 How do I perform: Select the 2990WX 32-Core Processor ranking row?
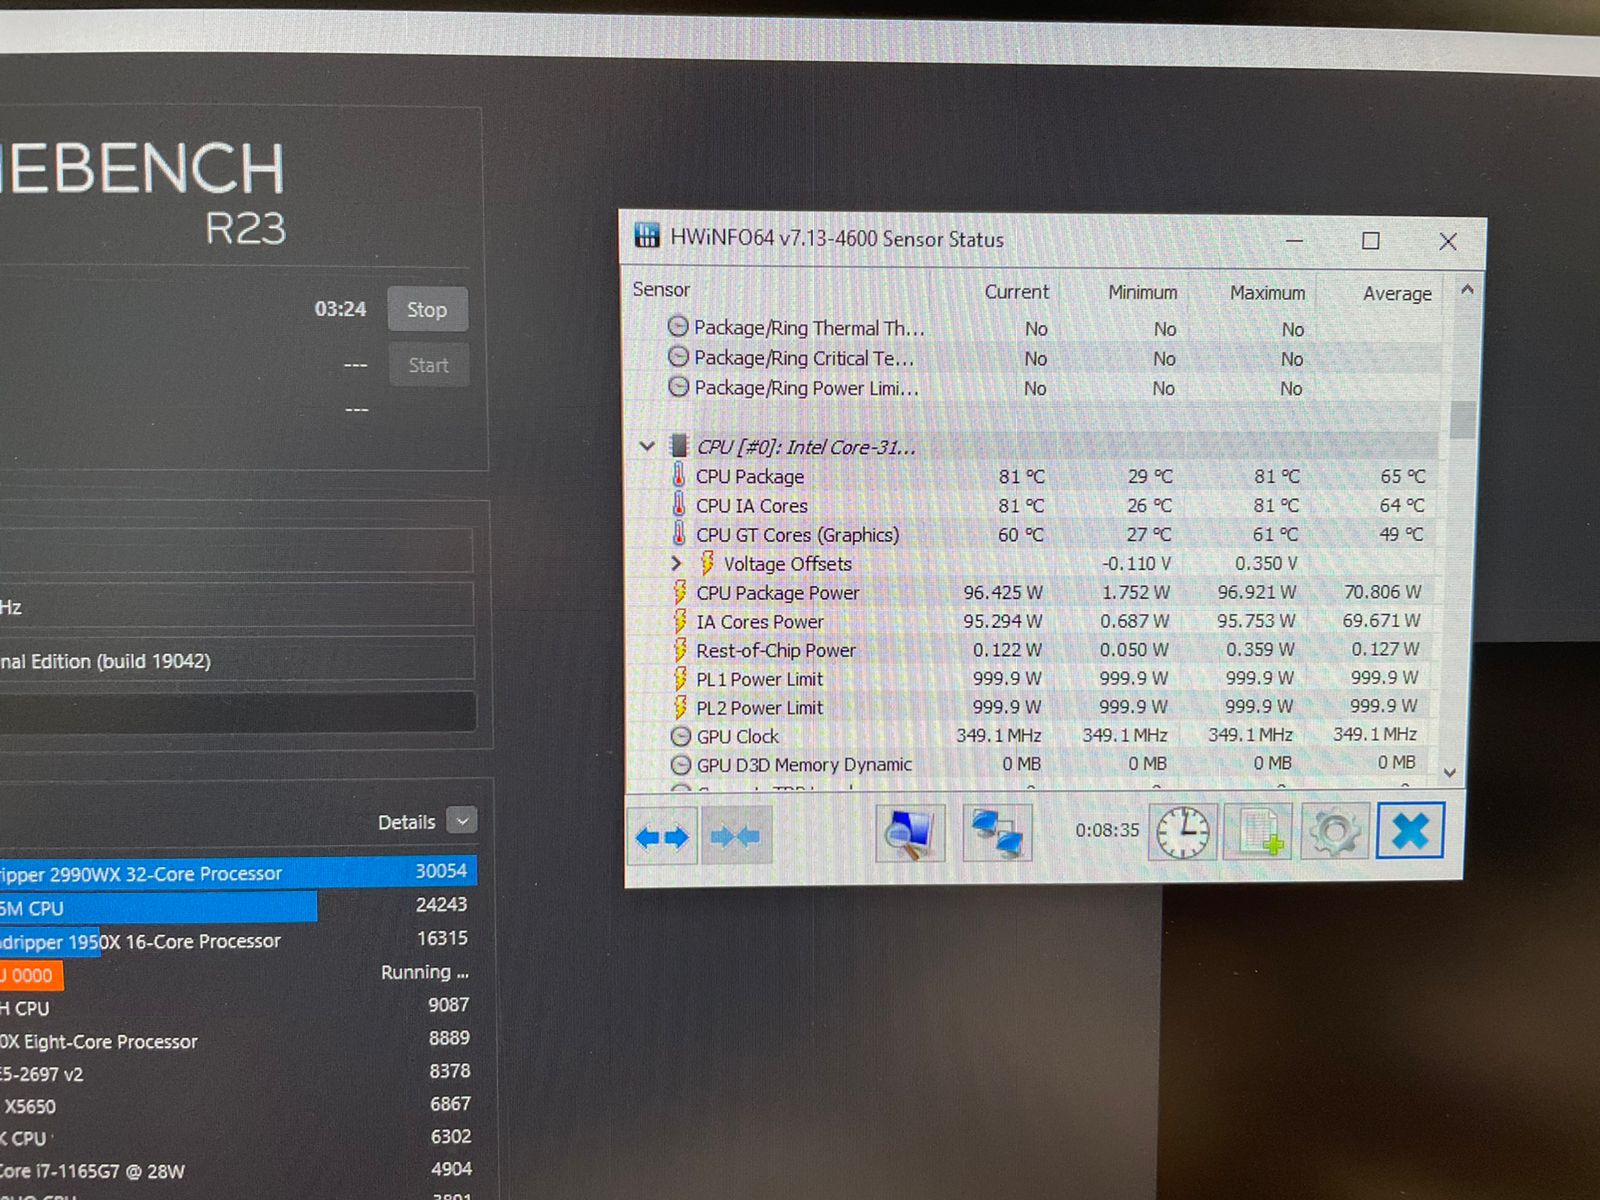(x=238, y=872)
